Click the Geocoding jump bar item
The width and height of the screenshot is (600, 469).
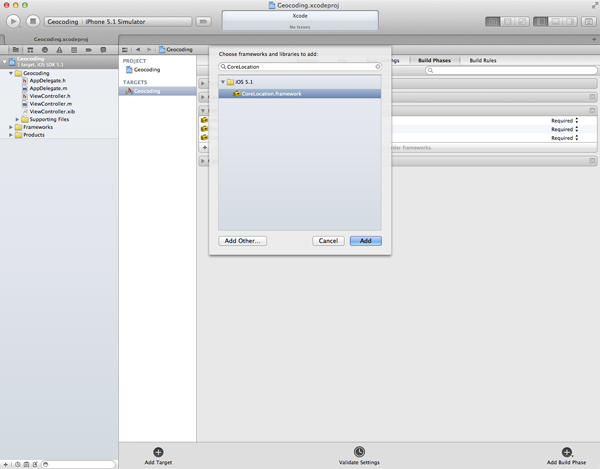pos(176,49)
